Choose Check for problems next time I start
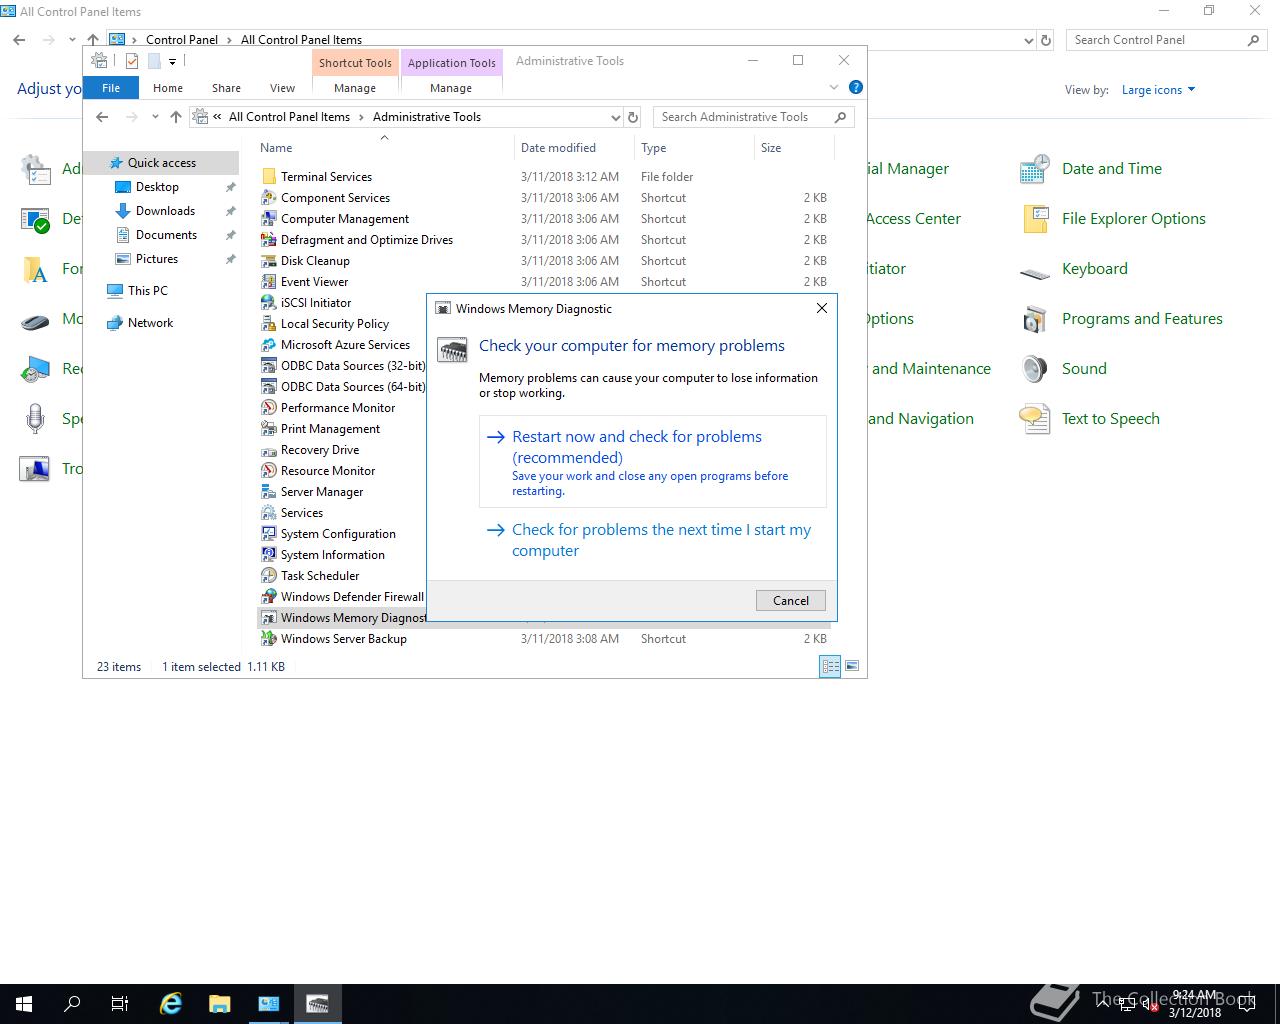This screenshot has width=1280, height=1024. [653, 540]
